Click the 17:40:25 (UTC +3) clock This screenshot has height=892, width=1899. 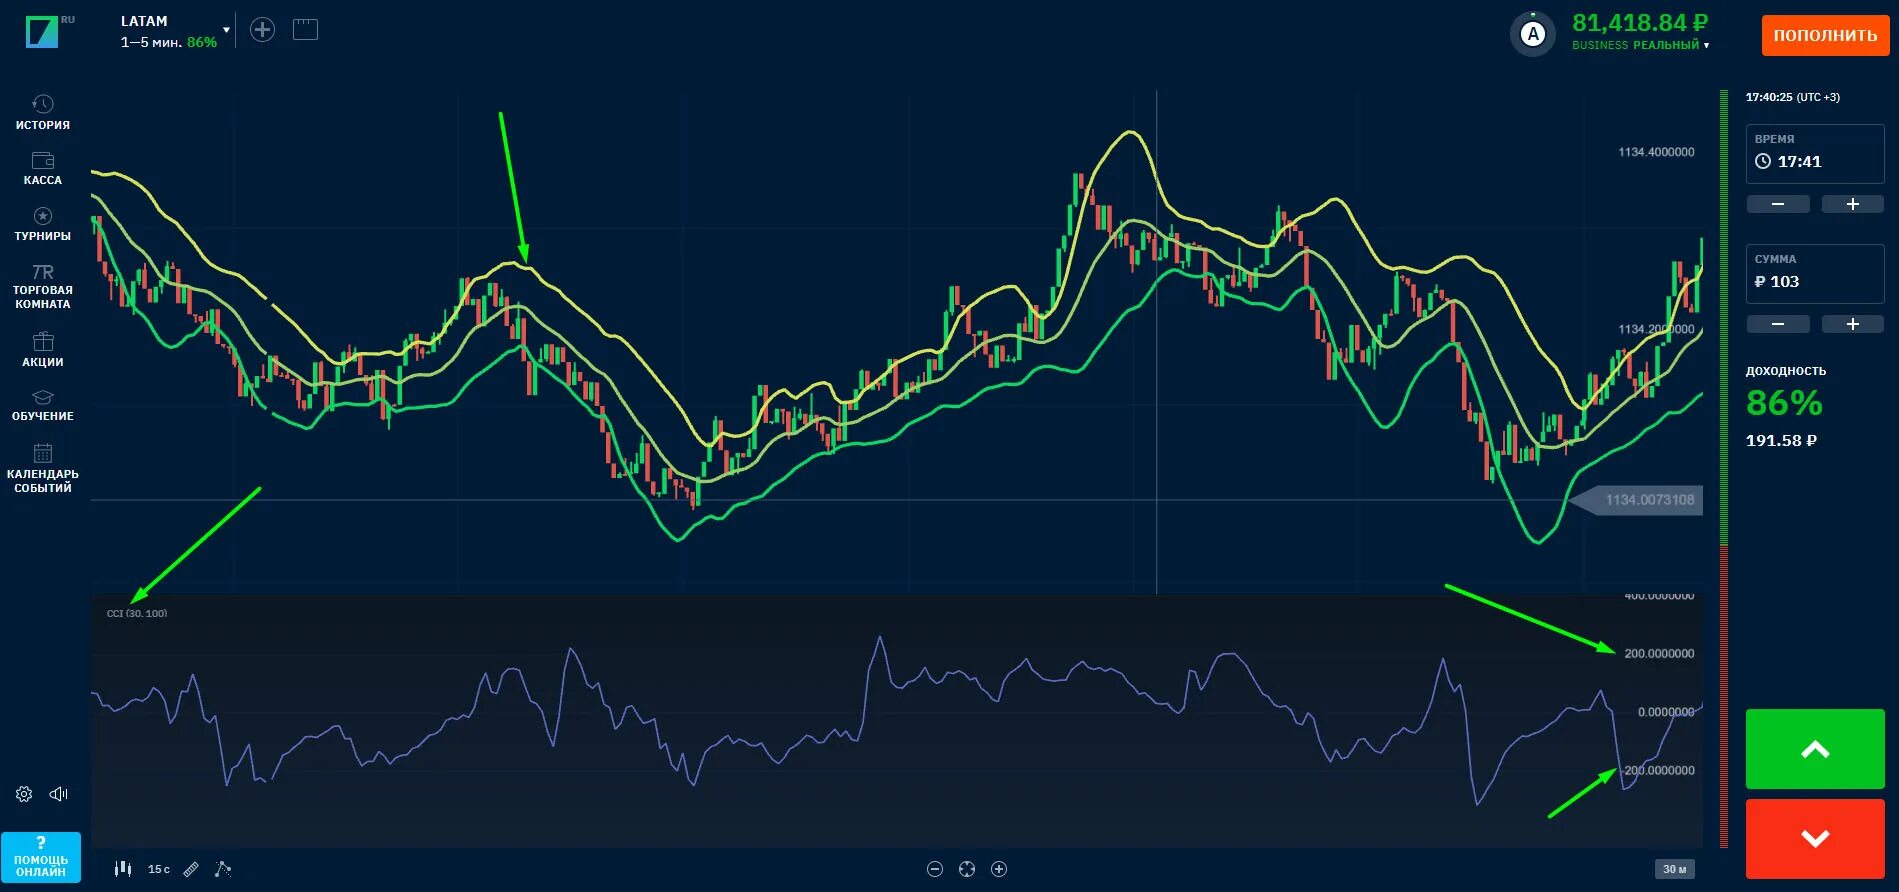click(1792, 97)
